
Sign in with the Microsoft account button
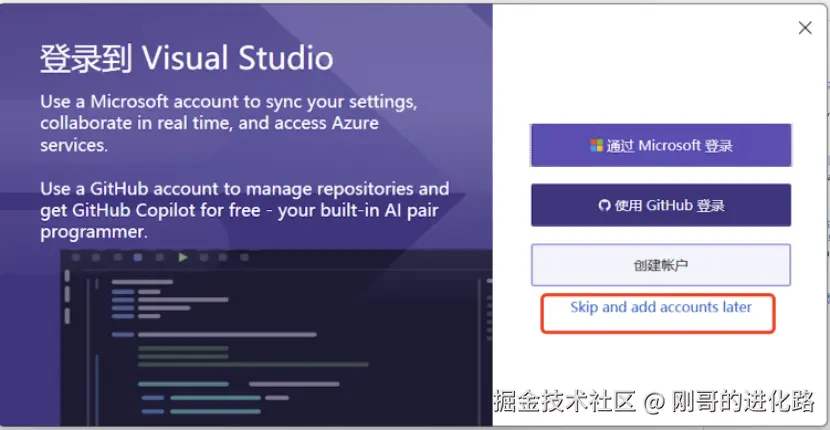click(x=661, y=146)
